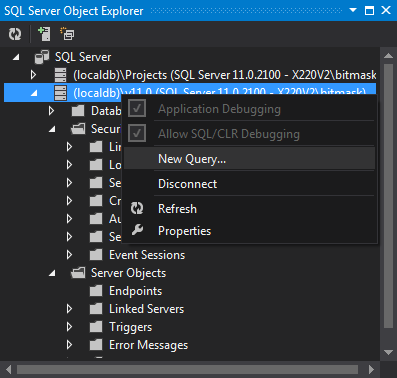Select the Endpoints tree item

coord(135,291)
